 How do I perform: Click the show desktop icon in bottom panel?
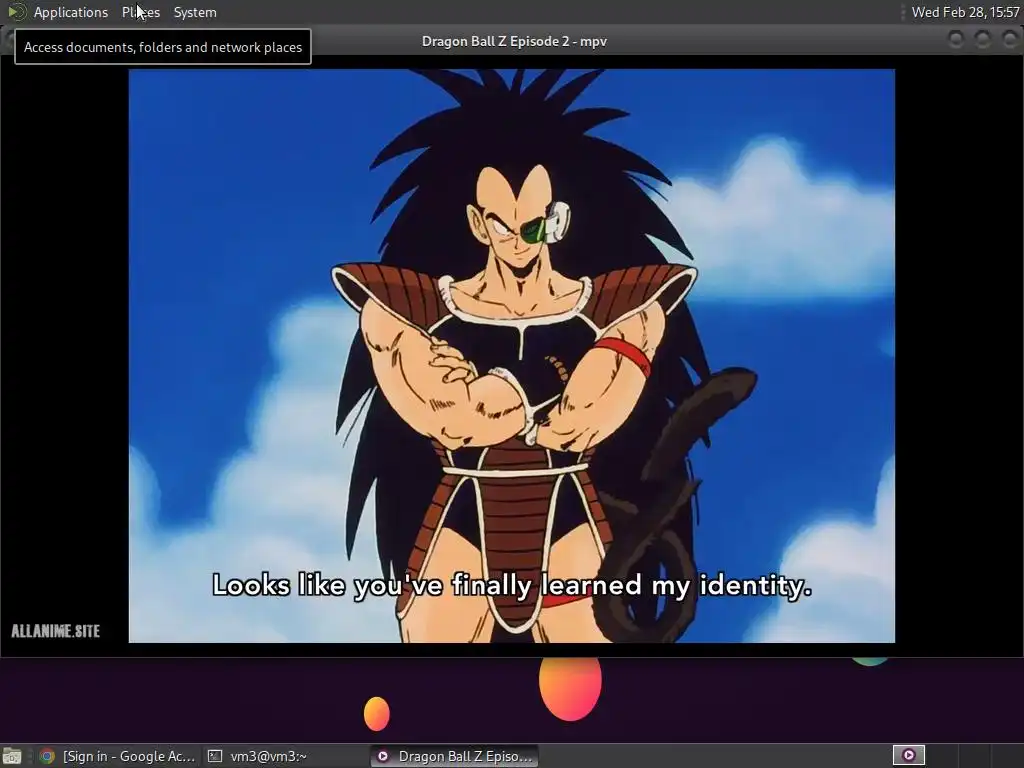click(x=12, y=756)
